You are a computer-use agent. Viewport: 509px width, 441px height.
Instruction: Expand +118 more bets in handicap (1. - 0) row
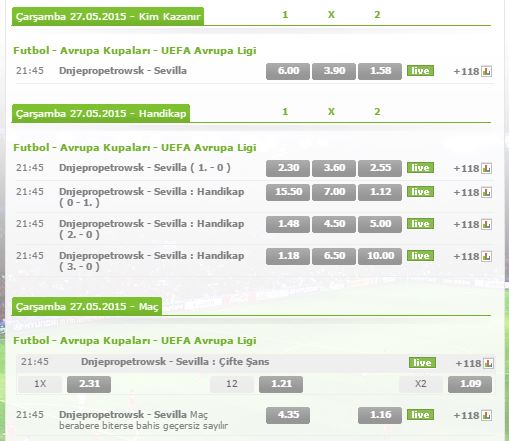coord(466,169)
